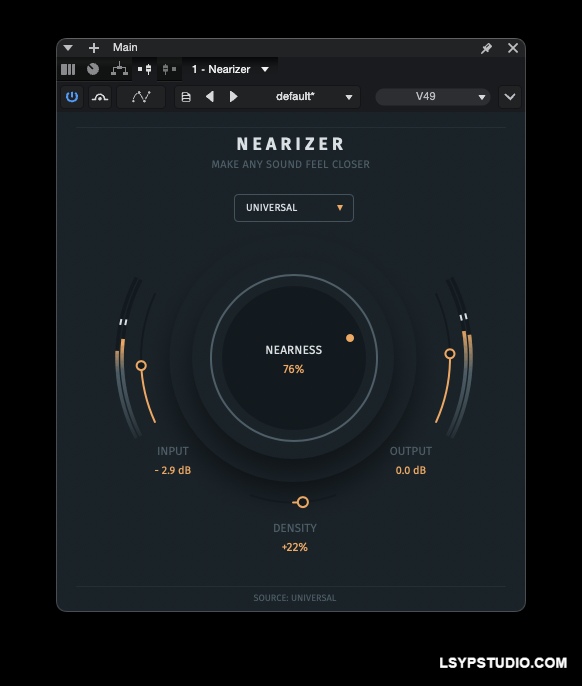The width and height of the screenshot is (582, 686).
Task: Click the OUTPUT gain slider handle
Action: click(450, 354)
